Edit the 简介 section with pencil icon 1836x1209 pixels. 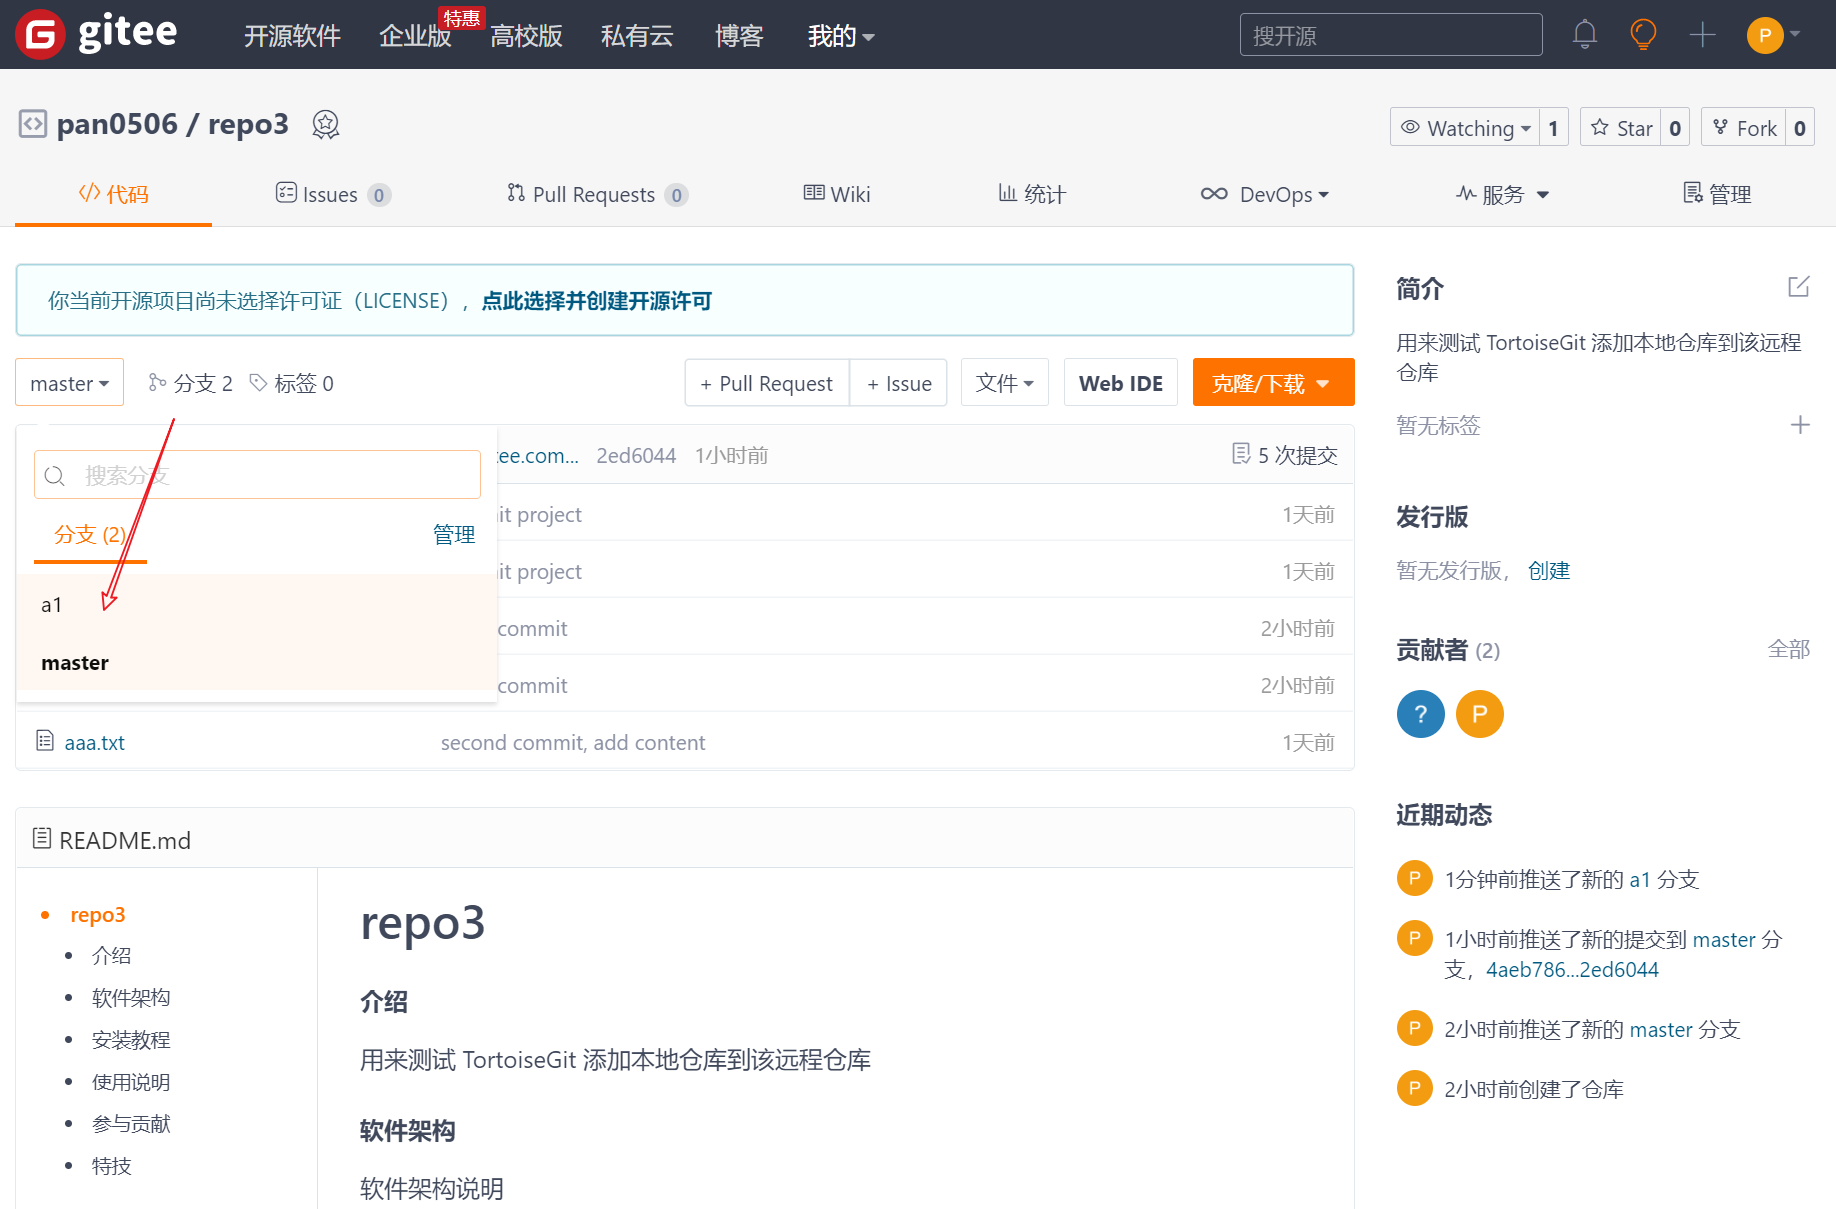coord(1798,288)
